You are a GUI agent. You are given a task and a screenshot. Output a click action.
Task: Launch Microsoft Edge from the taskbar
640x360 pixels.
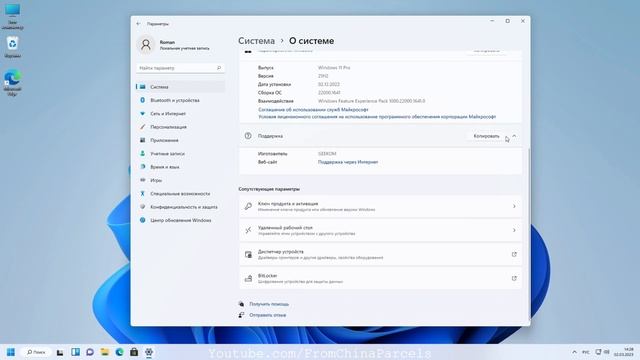tap(119, 352)
